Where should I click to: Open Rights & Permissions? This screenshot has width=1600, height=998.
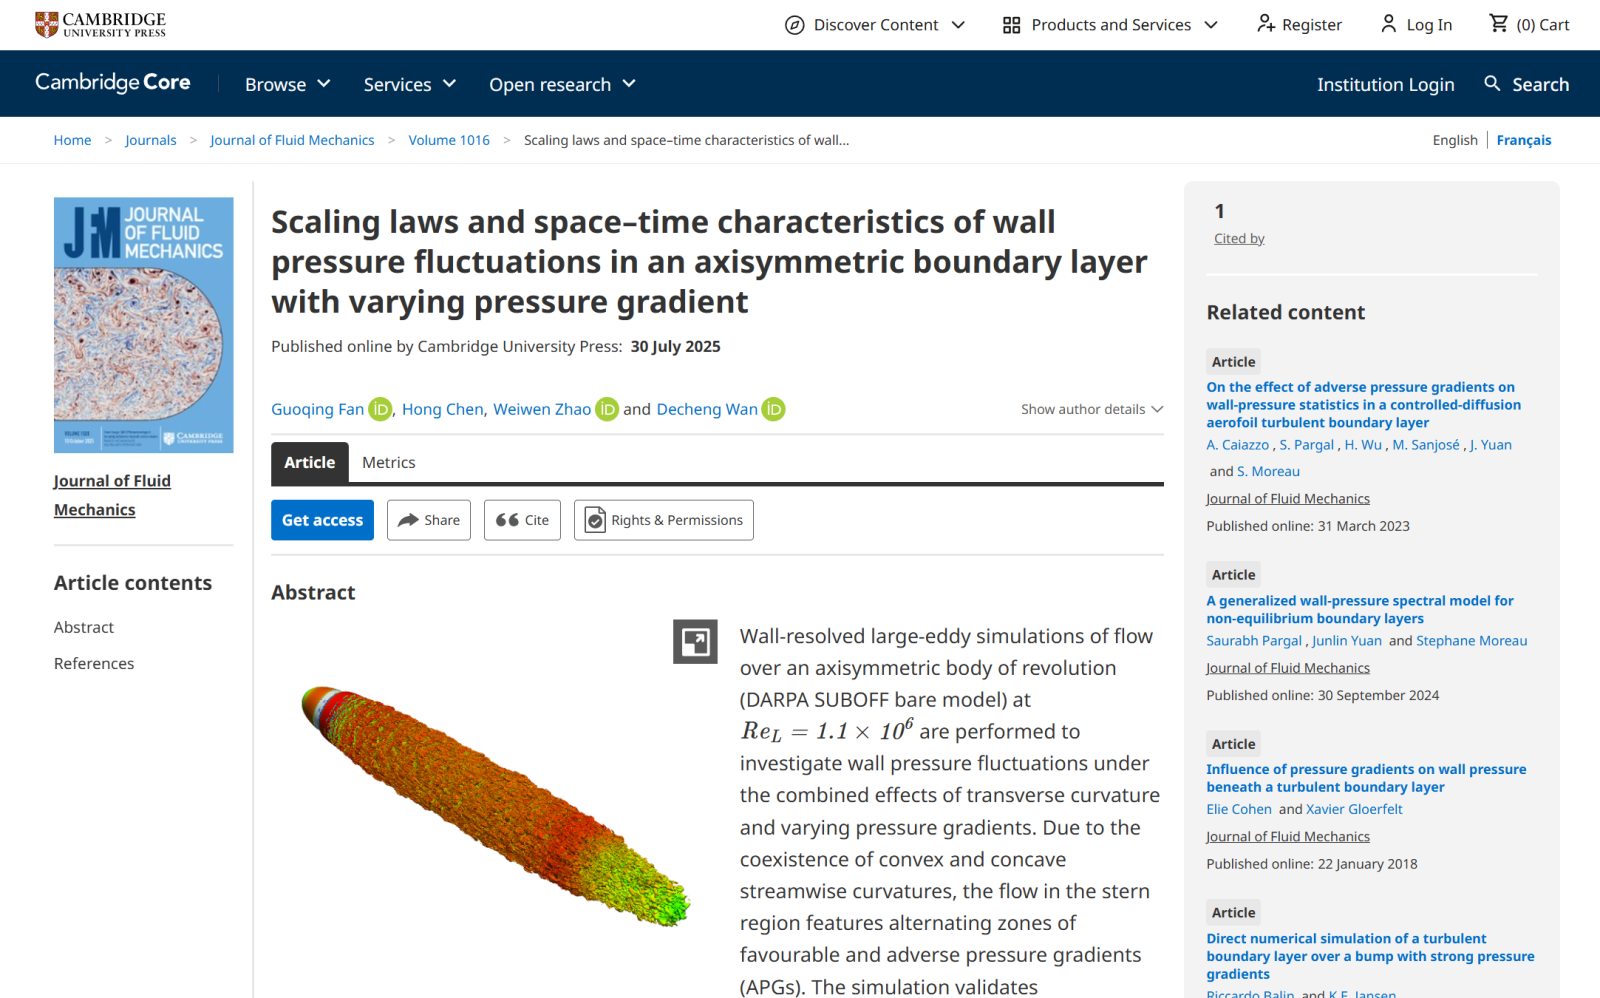[663, 520]
